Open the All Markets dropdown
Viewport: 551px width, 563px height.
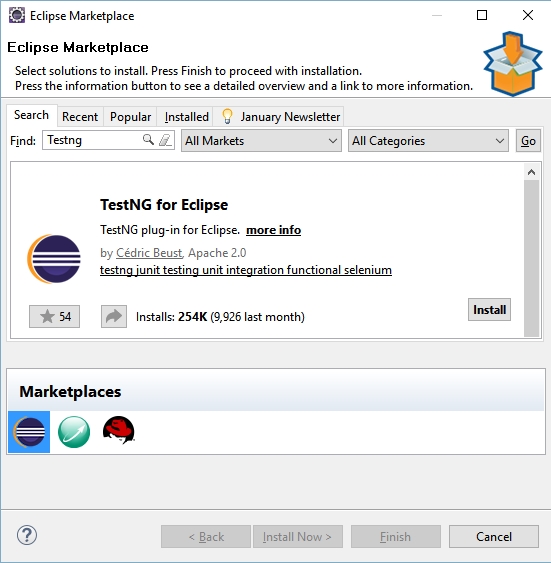261,141
